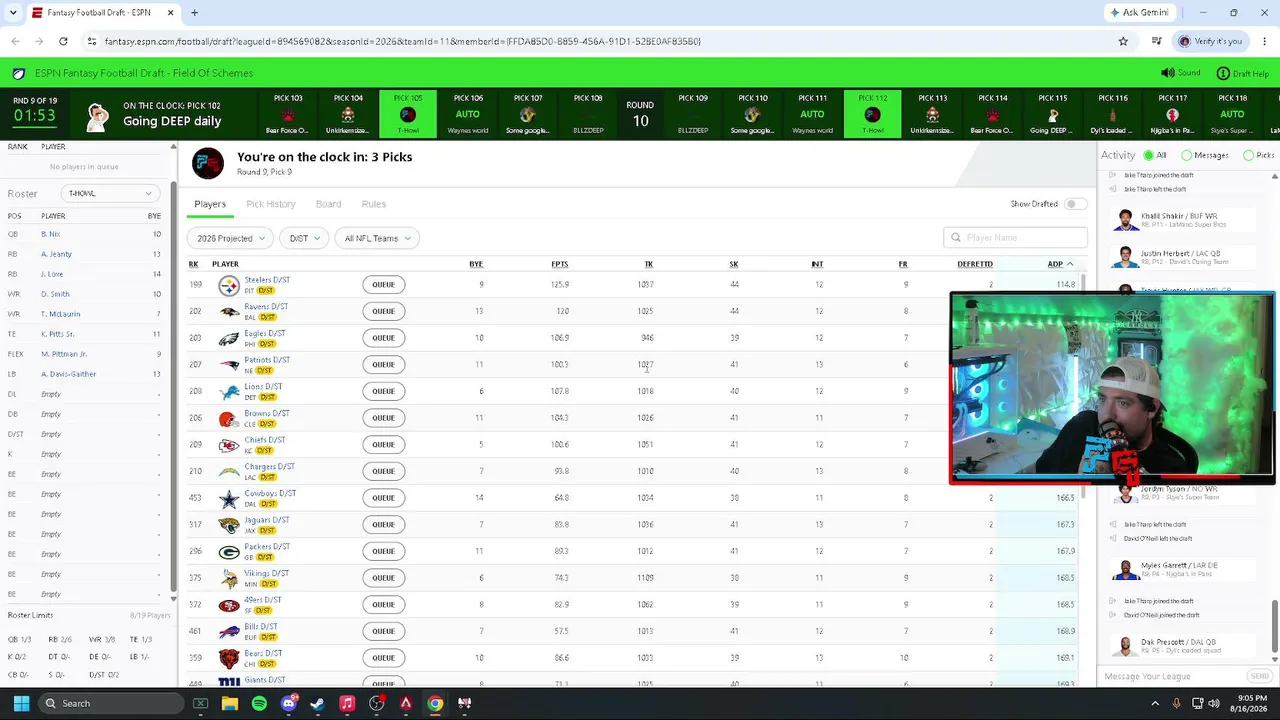This screenshot has height=720, width=1280.
Task: Switch to the Pick History tab
Action: coord(271,204)
